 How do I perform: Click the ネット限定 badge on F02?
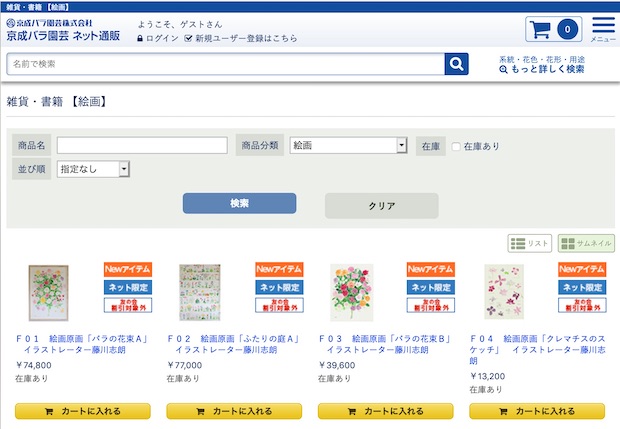pos(280,287)
